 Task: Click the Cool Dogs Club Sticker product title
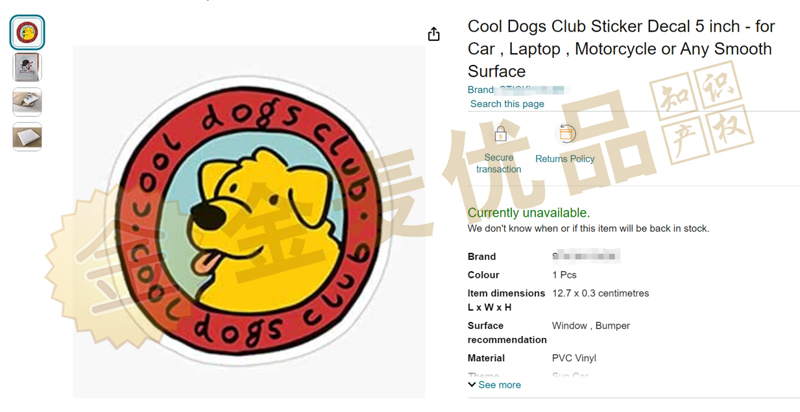pyautogui.click(x=621, y=48)
